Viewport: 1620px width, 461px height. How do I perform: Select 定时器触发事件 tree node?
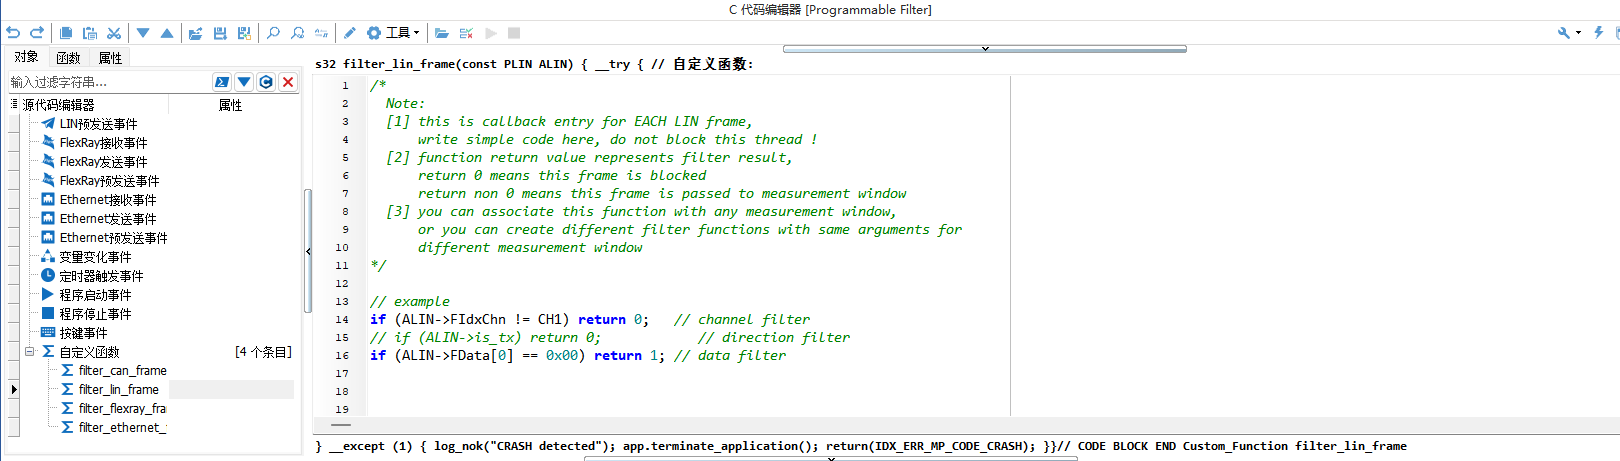coord(101,276)
